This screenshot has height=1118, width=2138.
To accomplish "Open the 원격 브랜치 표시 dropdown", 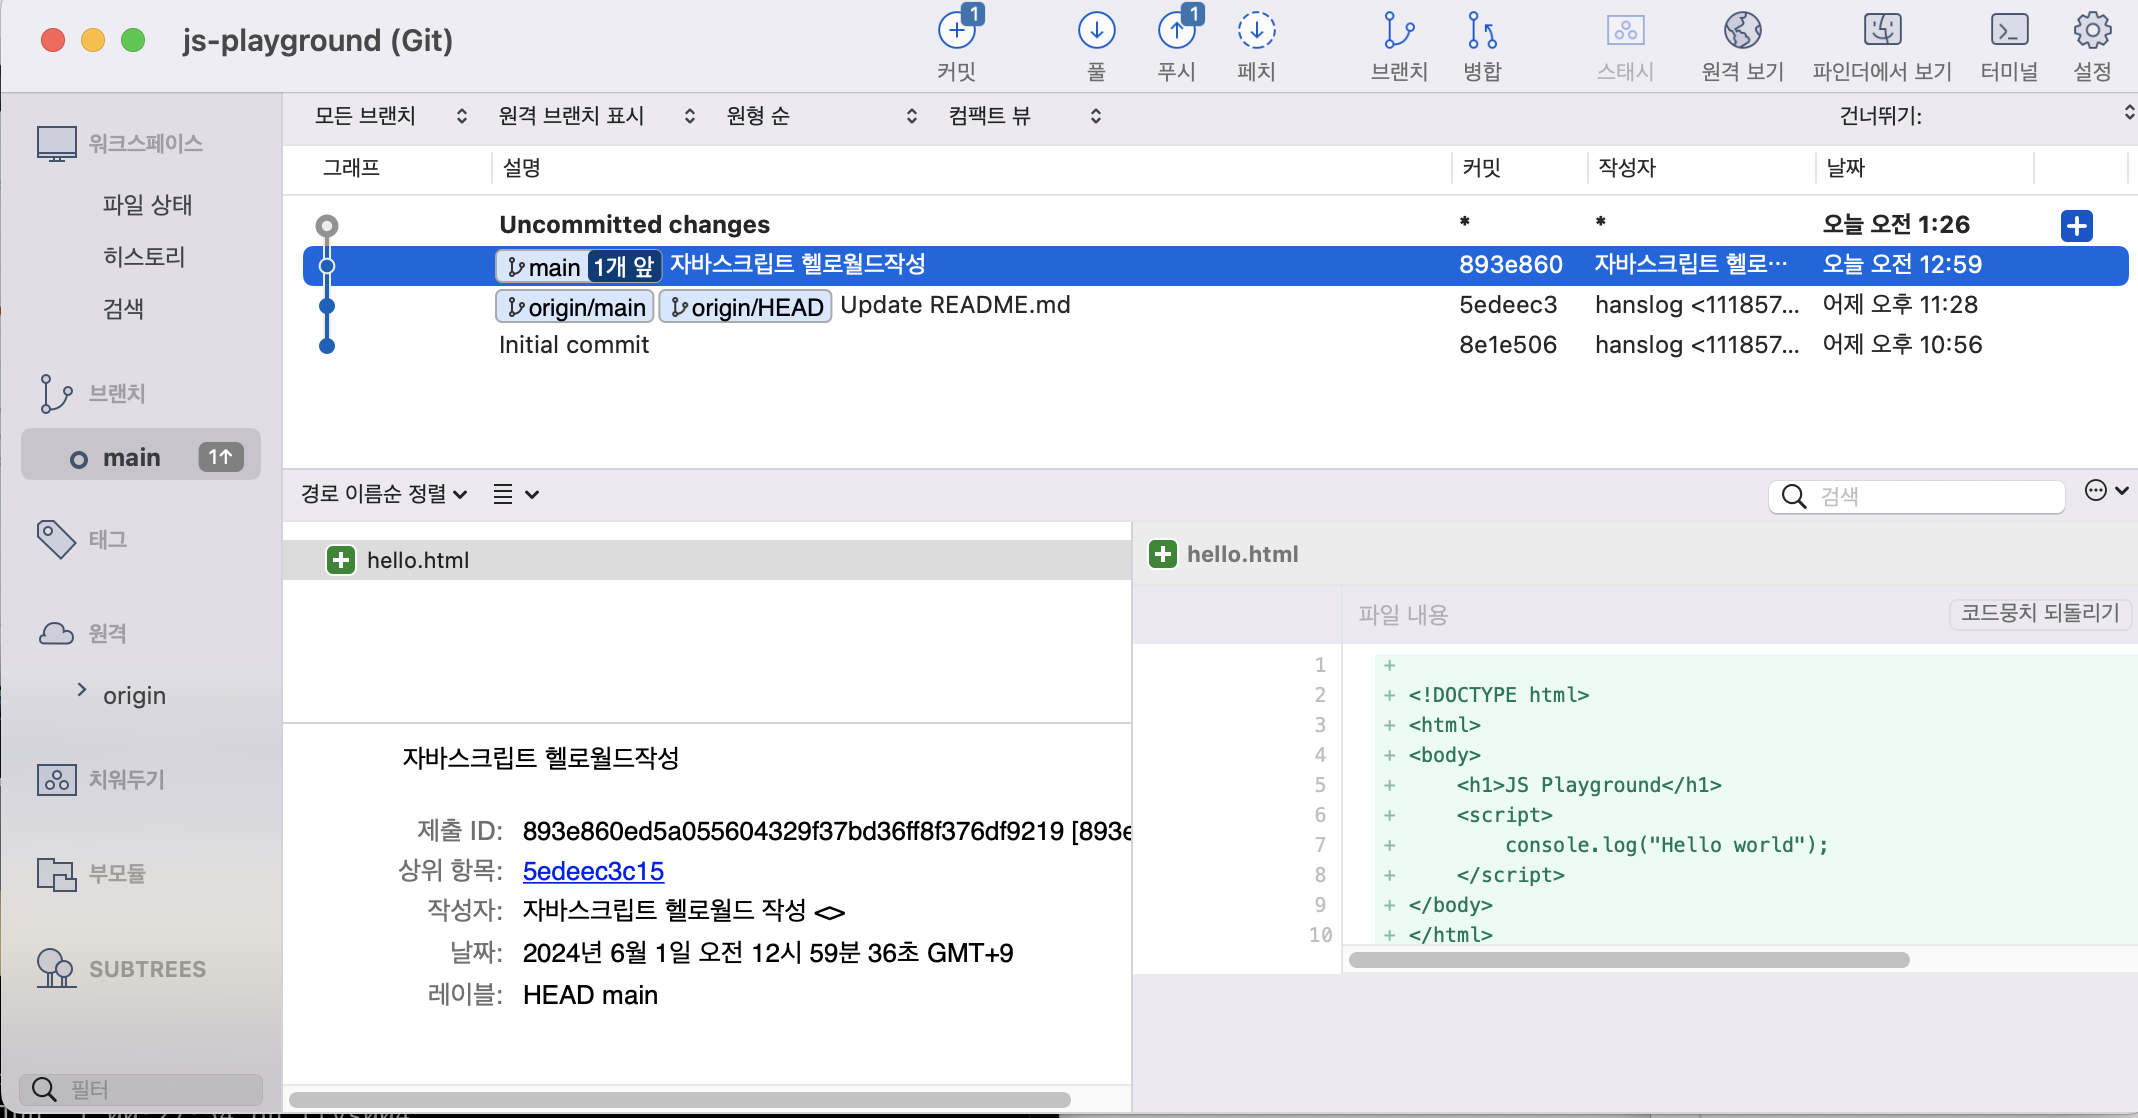I will (x=597, y=116).
